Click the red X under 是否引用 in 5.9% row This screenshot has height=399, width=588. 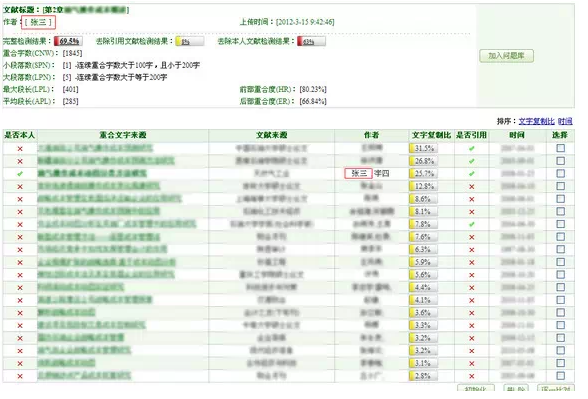click(472, 262)
